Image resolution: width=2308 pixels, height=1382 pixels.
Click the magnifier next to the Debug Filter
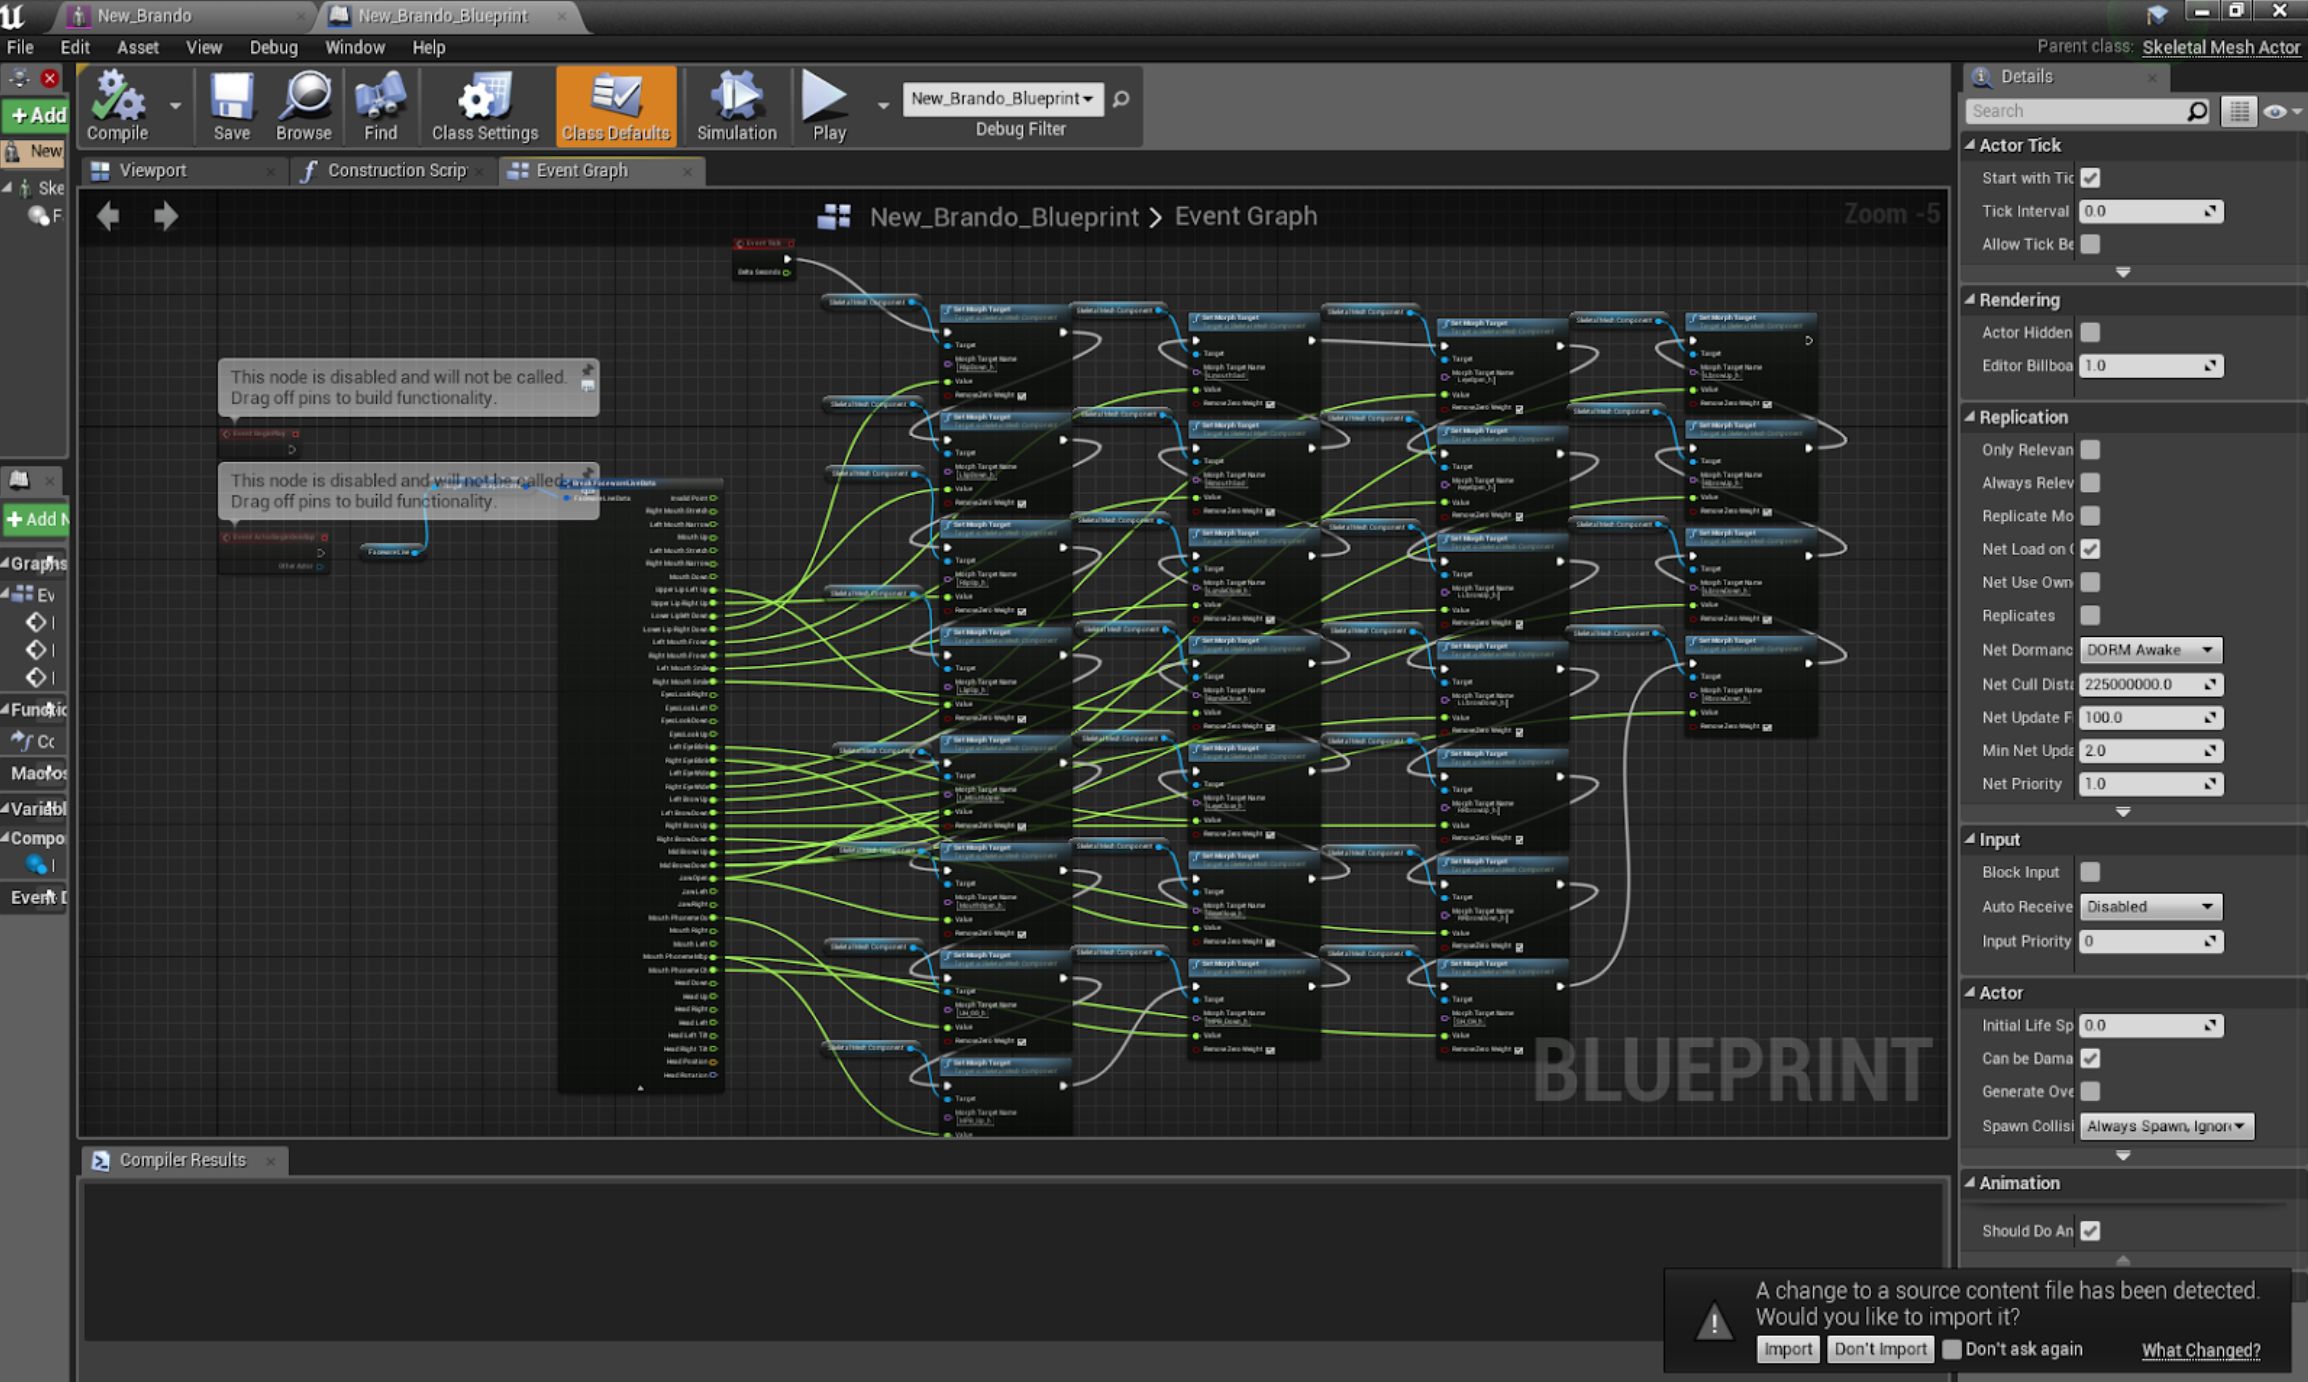pyautogui.click(x=1121, y=99)
